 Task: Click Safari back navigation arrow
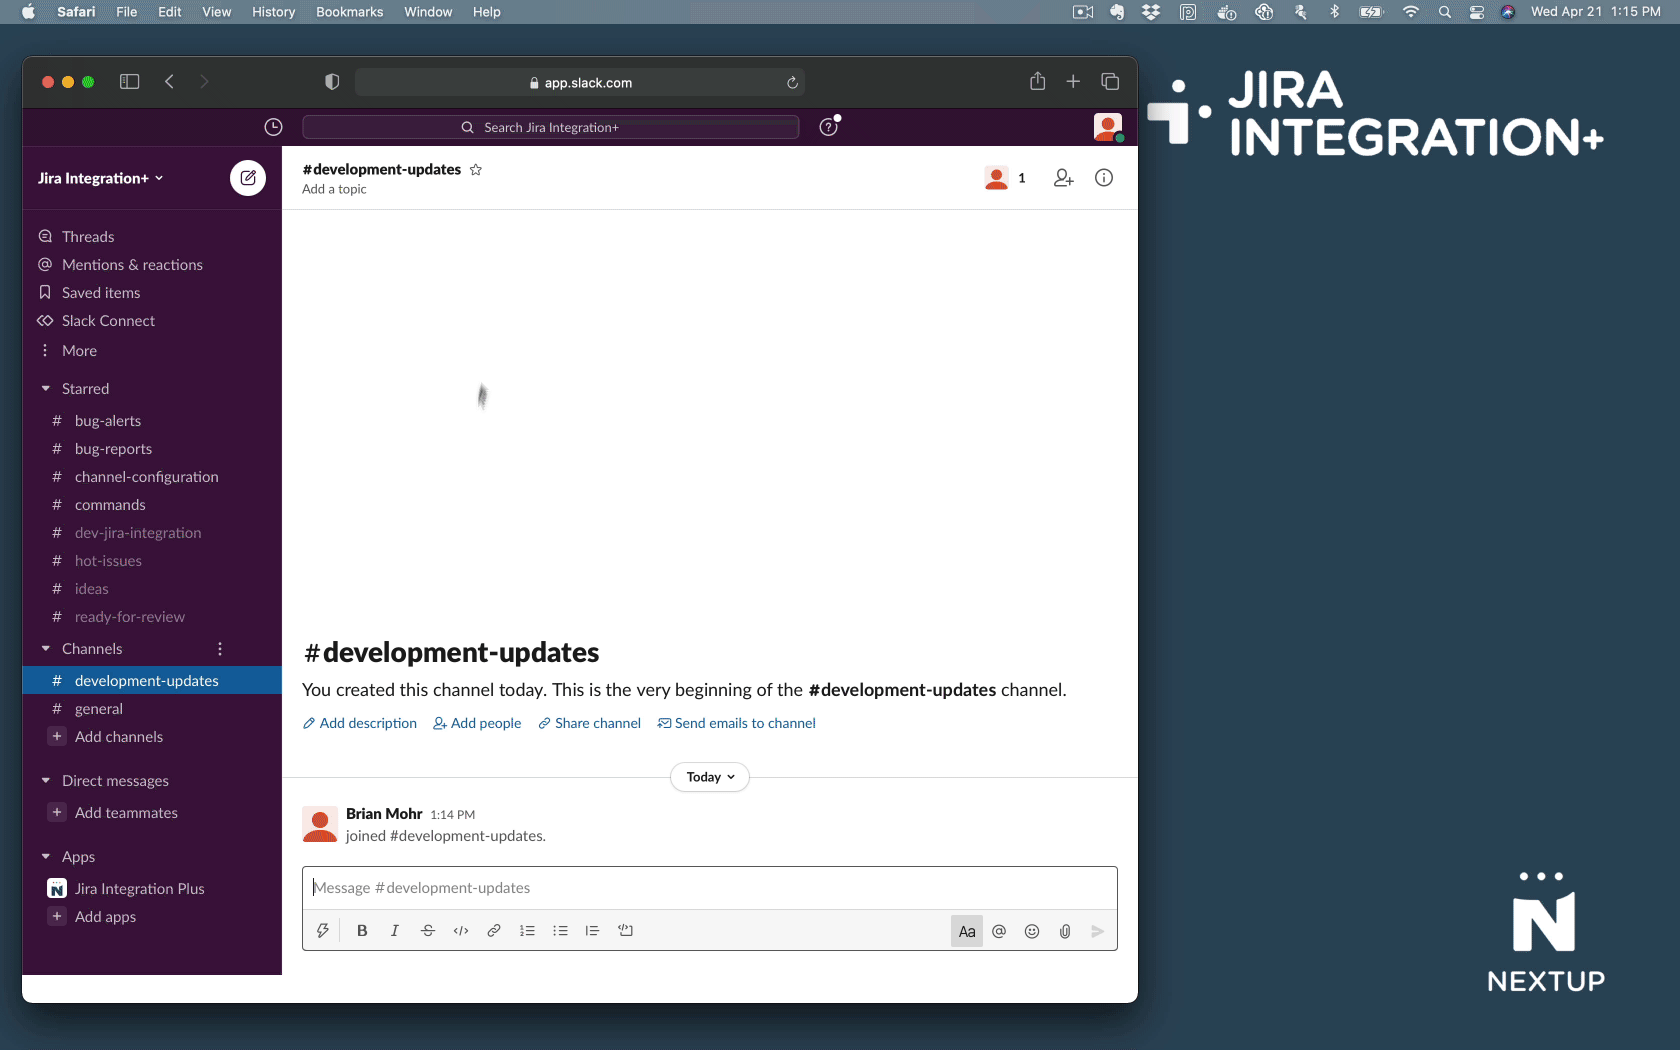coord(169,82)
